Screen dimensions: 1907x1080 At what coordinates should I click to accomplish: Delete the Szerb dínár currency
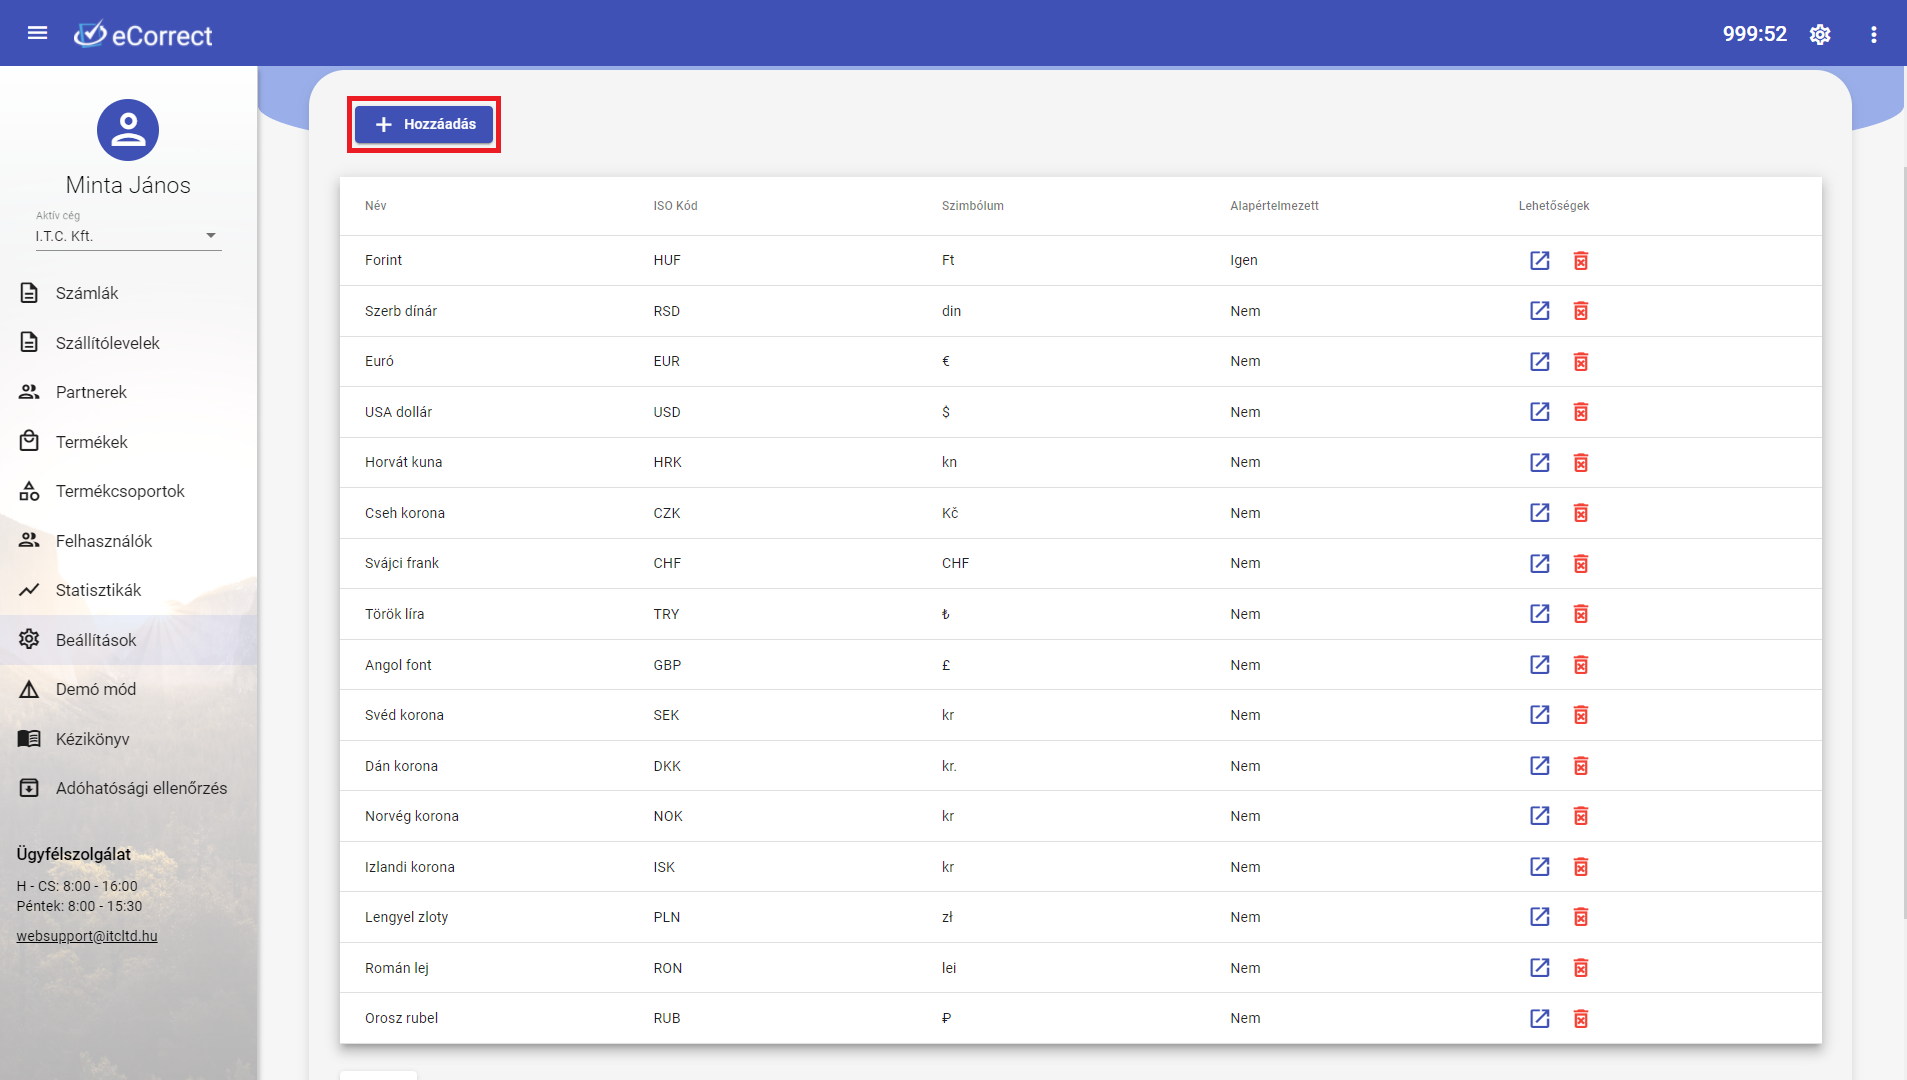1580,311
